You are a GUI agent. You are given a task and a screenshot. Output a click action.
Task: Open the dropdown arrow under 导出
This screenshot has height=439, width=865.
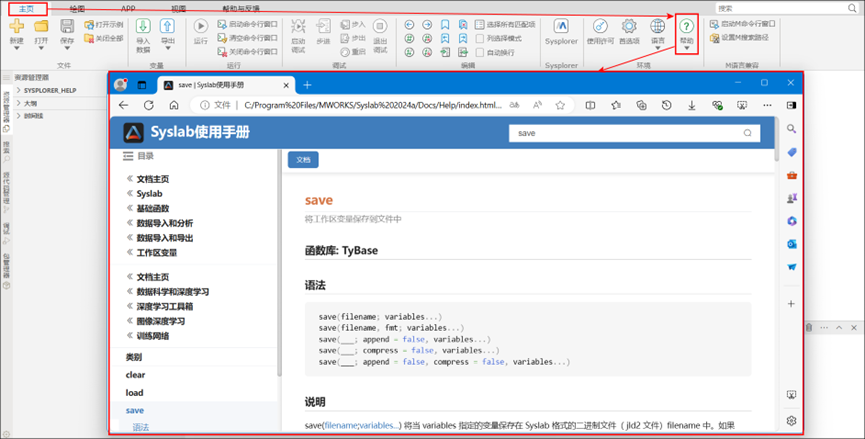point(168,49)
